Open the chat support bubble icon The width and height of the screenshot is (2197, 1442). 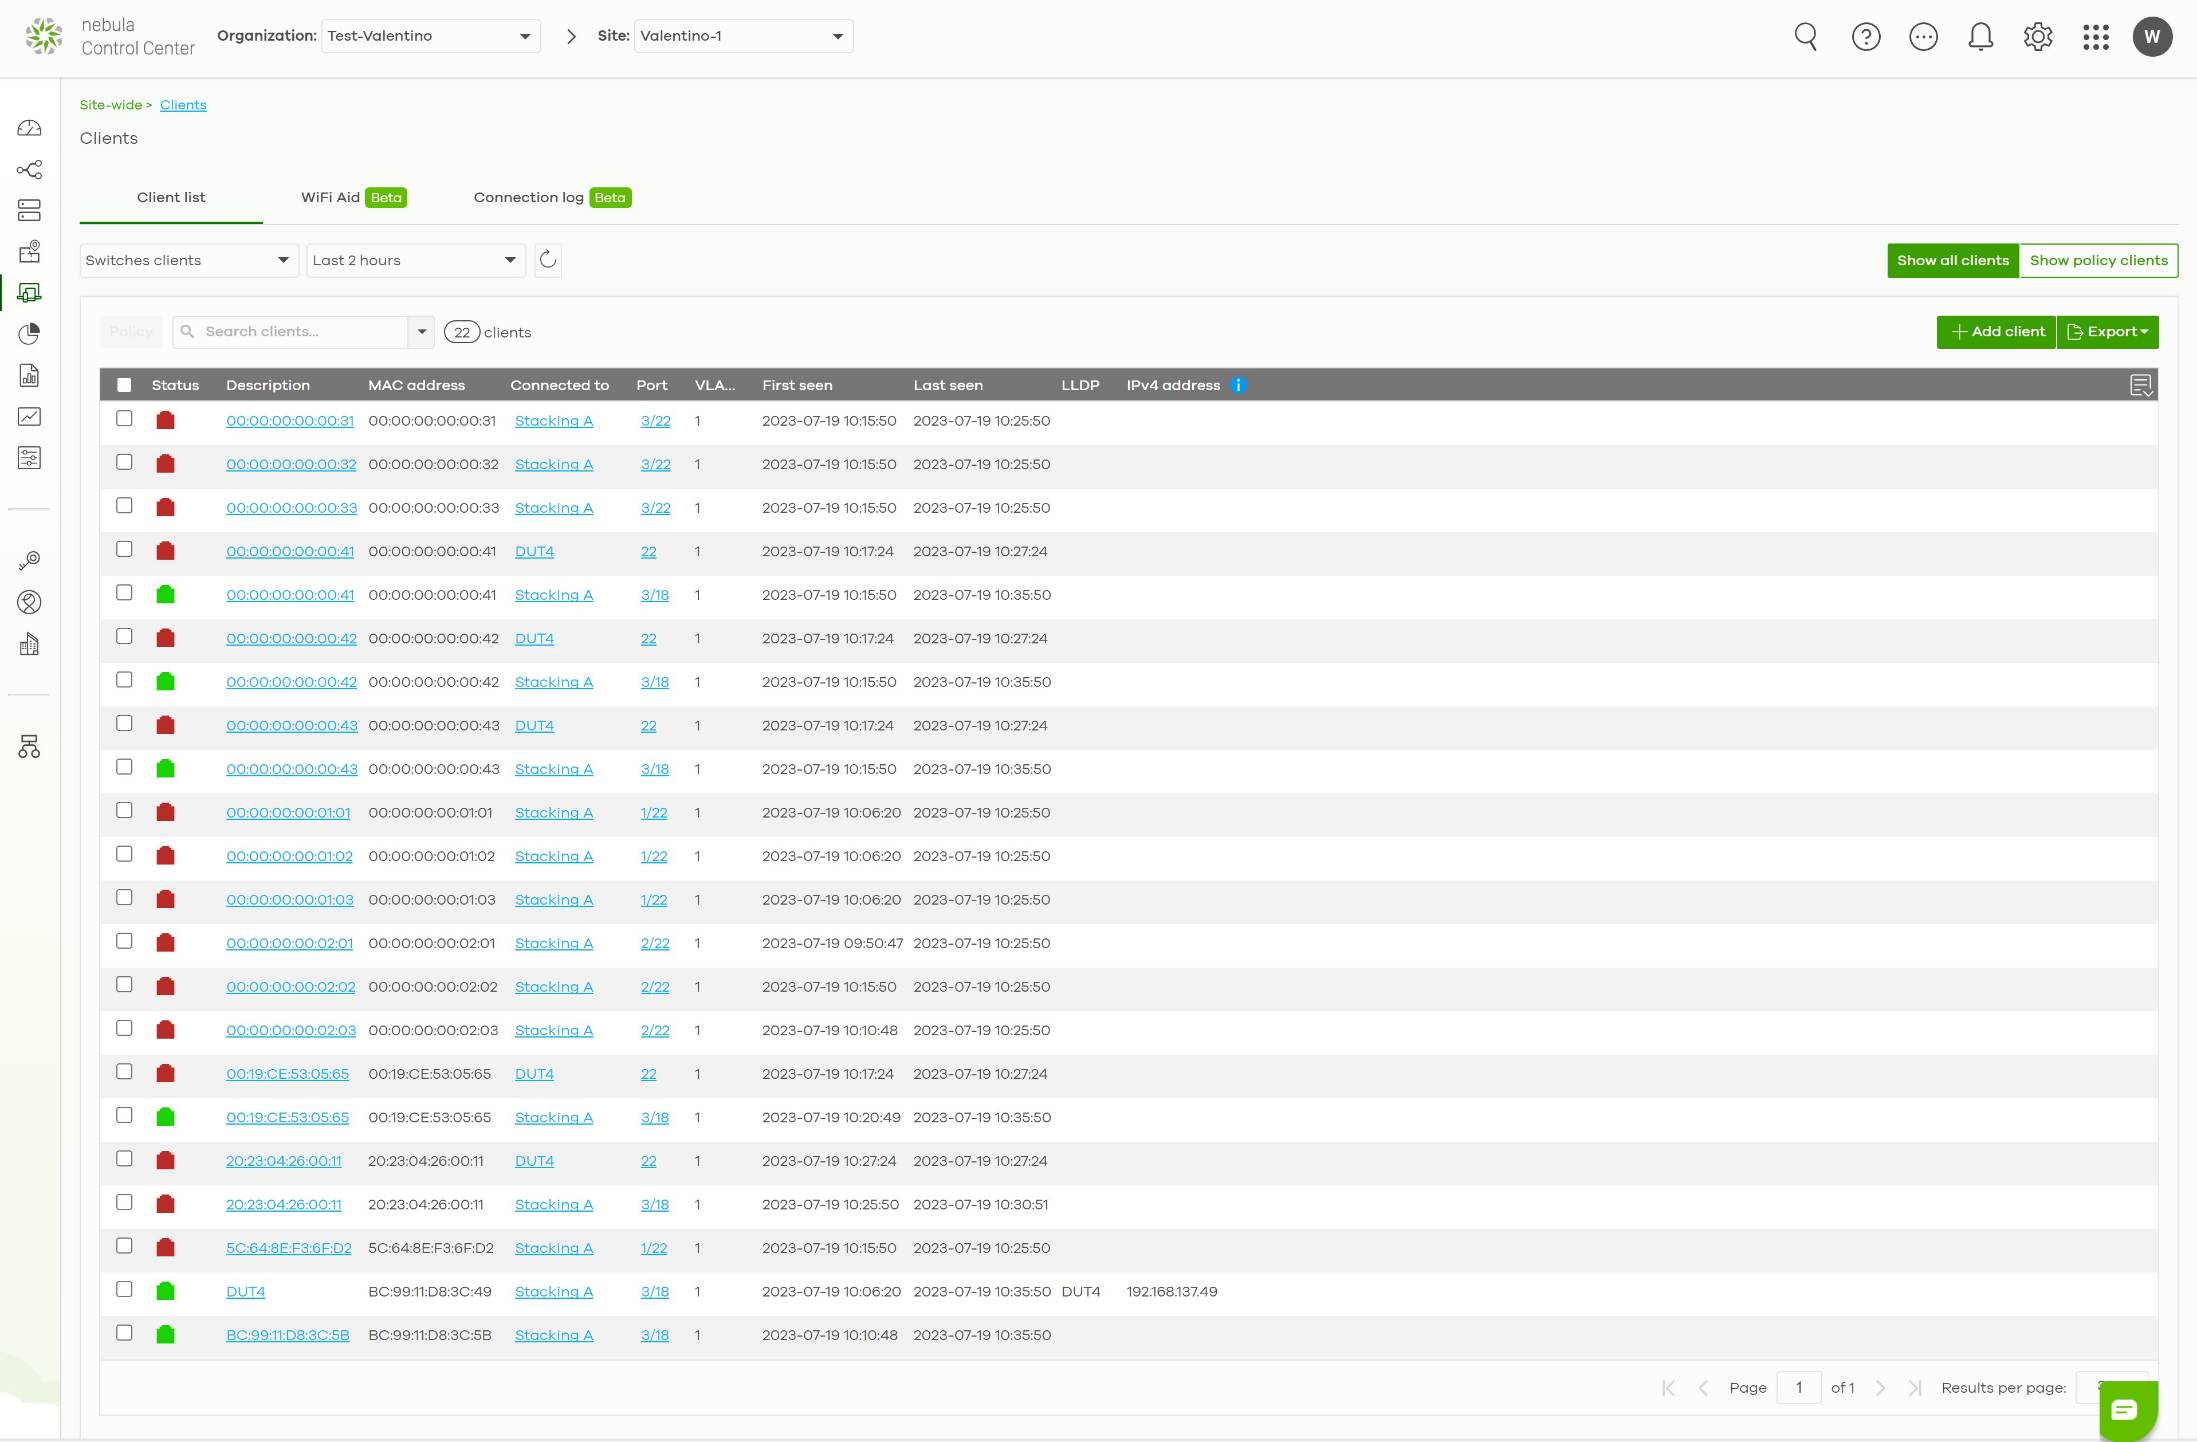2125,1410
